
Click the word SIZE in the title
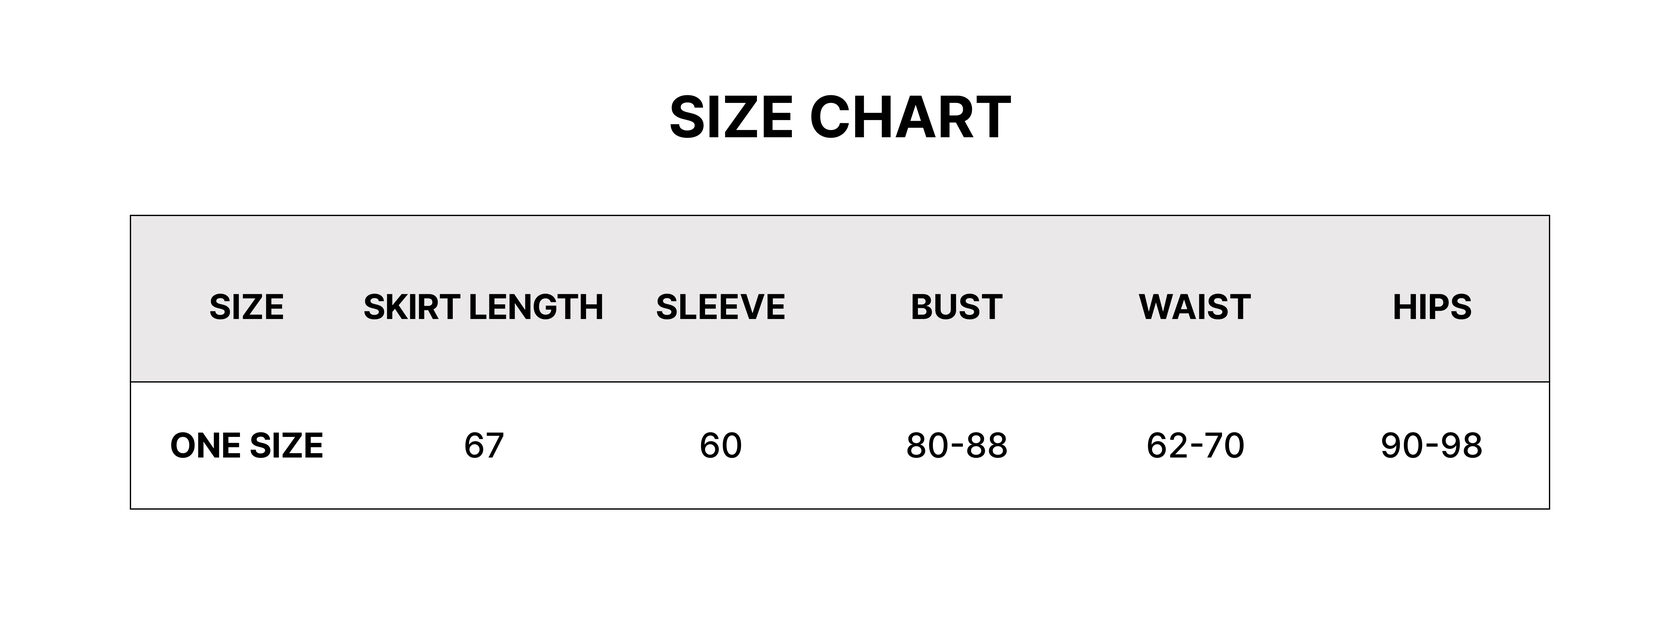731,117
